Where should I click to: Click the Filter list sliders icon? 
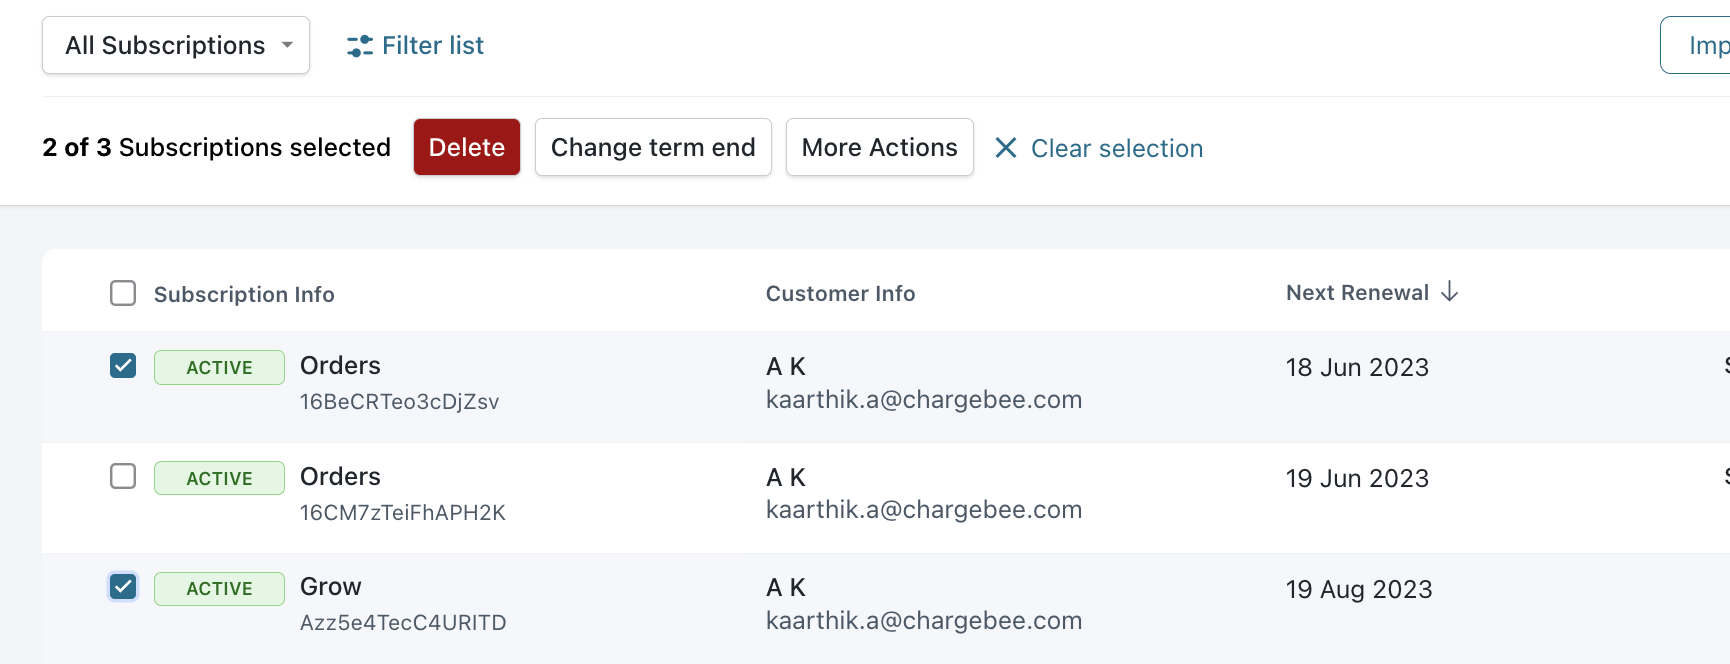(359, 46)
